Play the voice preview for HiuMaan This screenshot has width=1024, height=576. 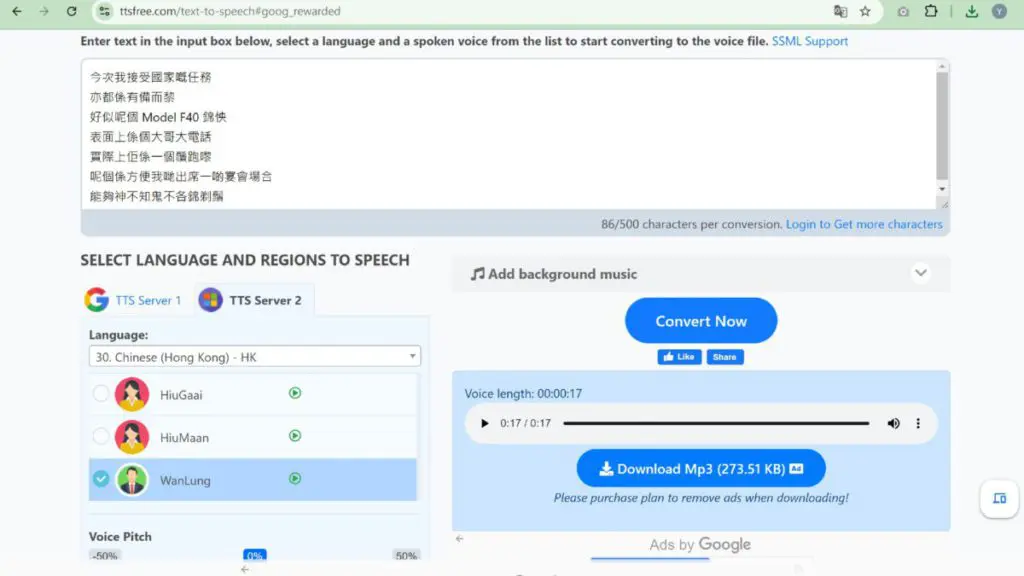(x=293, y=436)
